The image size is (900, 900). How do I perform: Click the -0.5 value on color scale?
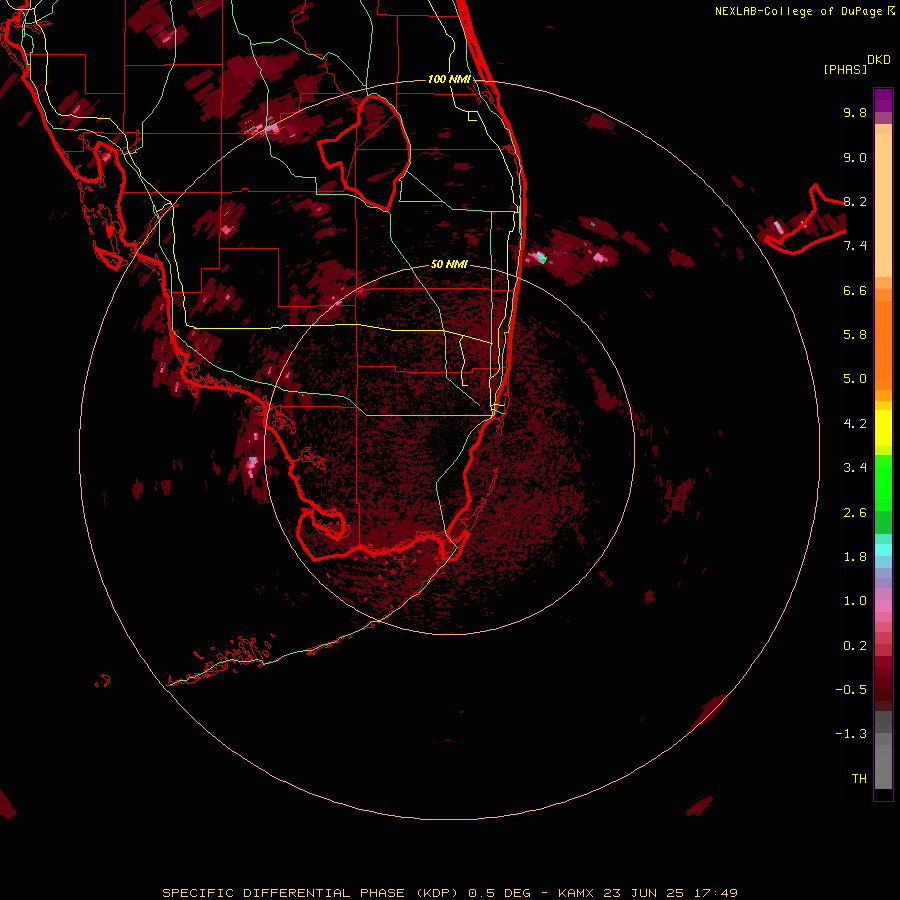851,690
